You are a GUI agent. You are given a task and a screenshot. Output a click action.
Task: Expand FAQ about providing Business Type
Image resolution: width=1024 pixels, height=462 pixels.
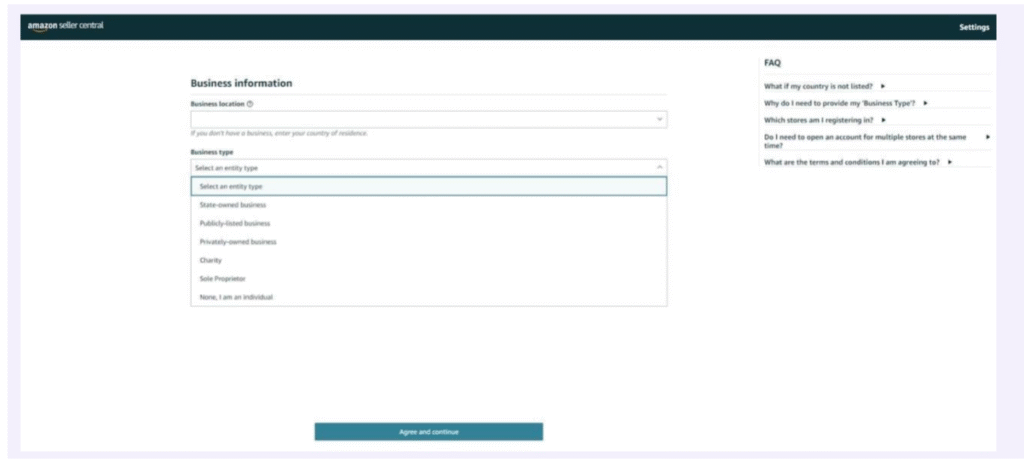[846, 103]
